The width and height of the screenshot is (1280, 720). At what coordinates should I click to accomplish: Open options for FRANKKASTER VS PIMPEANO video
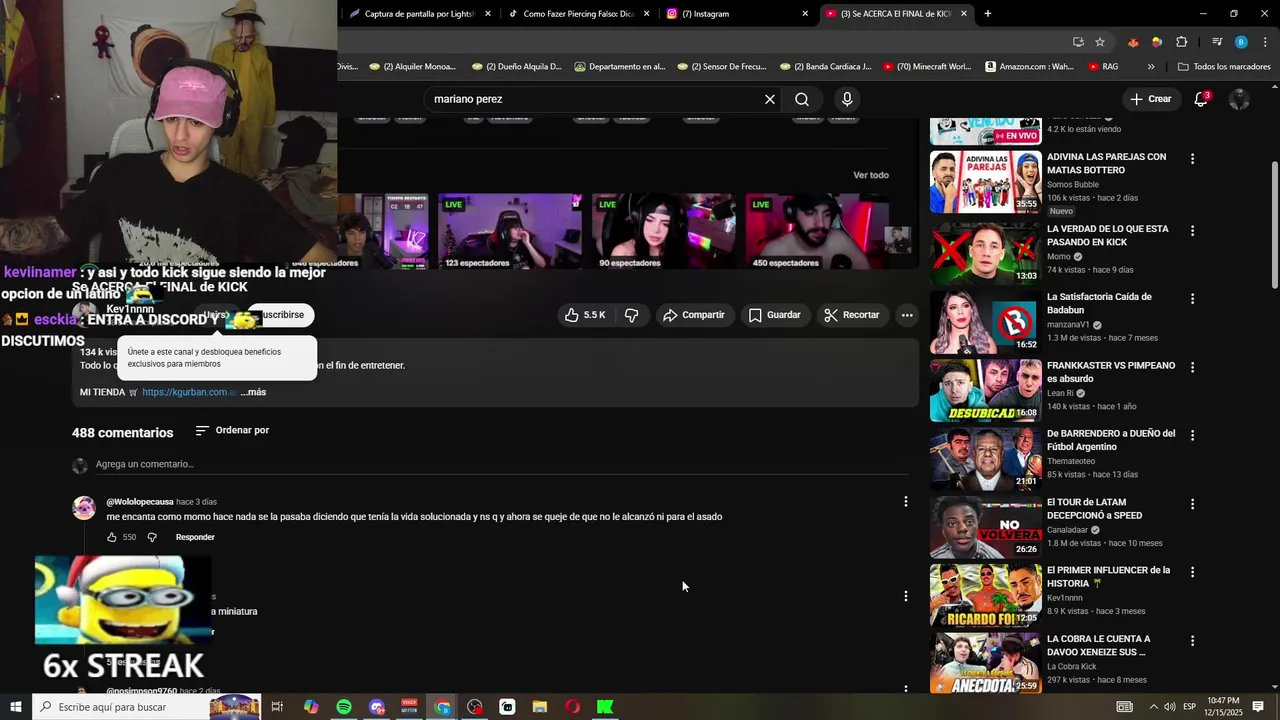(x=1192, y=368)
